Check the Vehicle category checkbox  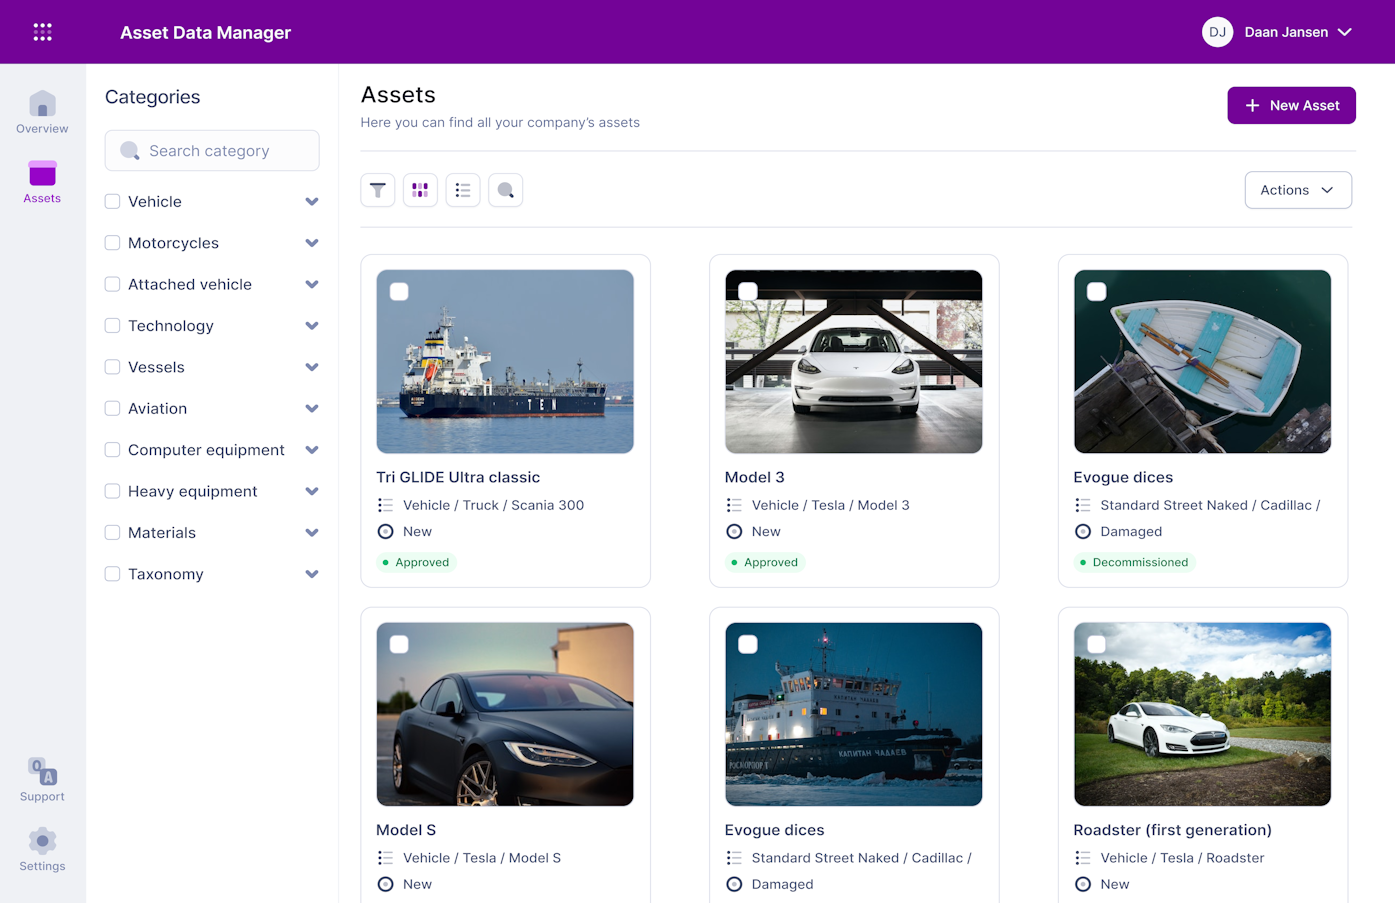point(113,202)
